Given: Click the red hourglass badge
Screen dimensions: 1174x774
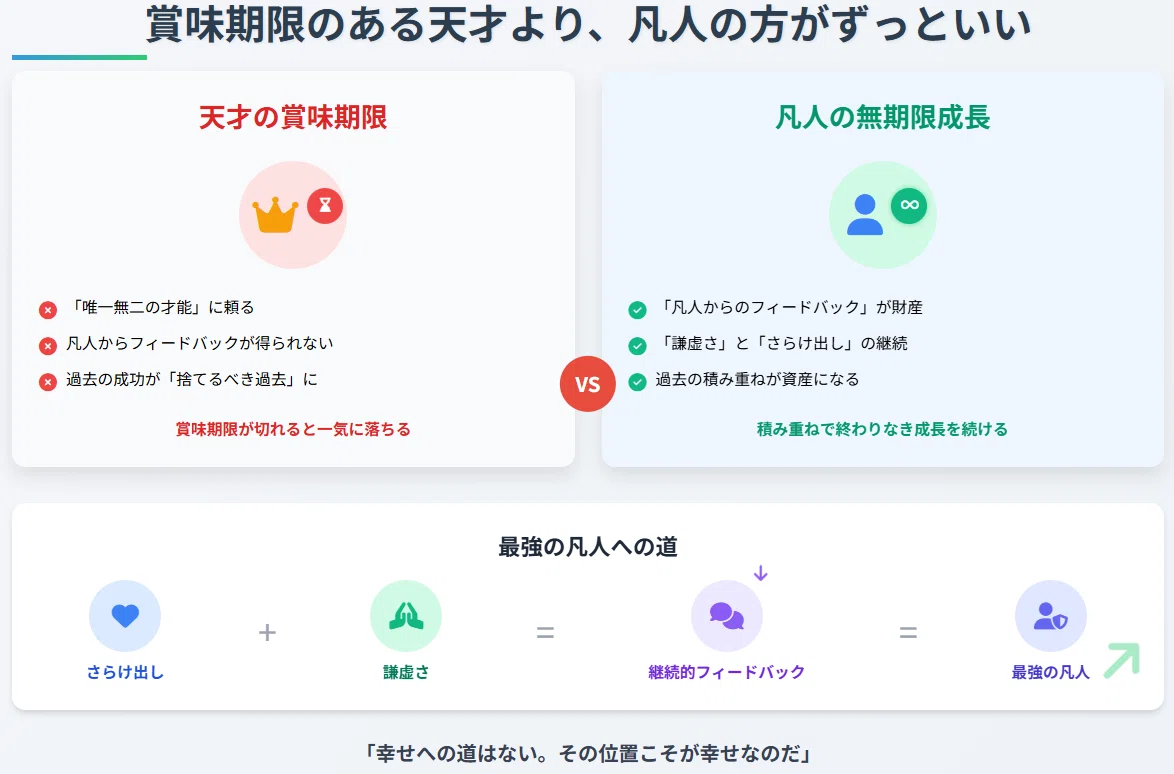Looking at the screenshot, I should click(x=325, y=206).
